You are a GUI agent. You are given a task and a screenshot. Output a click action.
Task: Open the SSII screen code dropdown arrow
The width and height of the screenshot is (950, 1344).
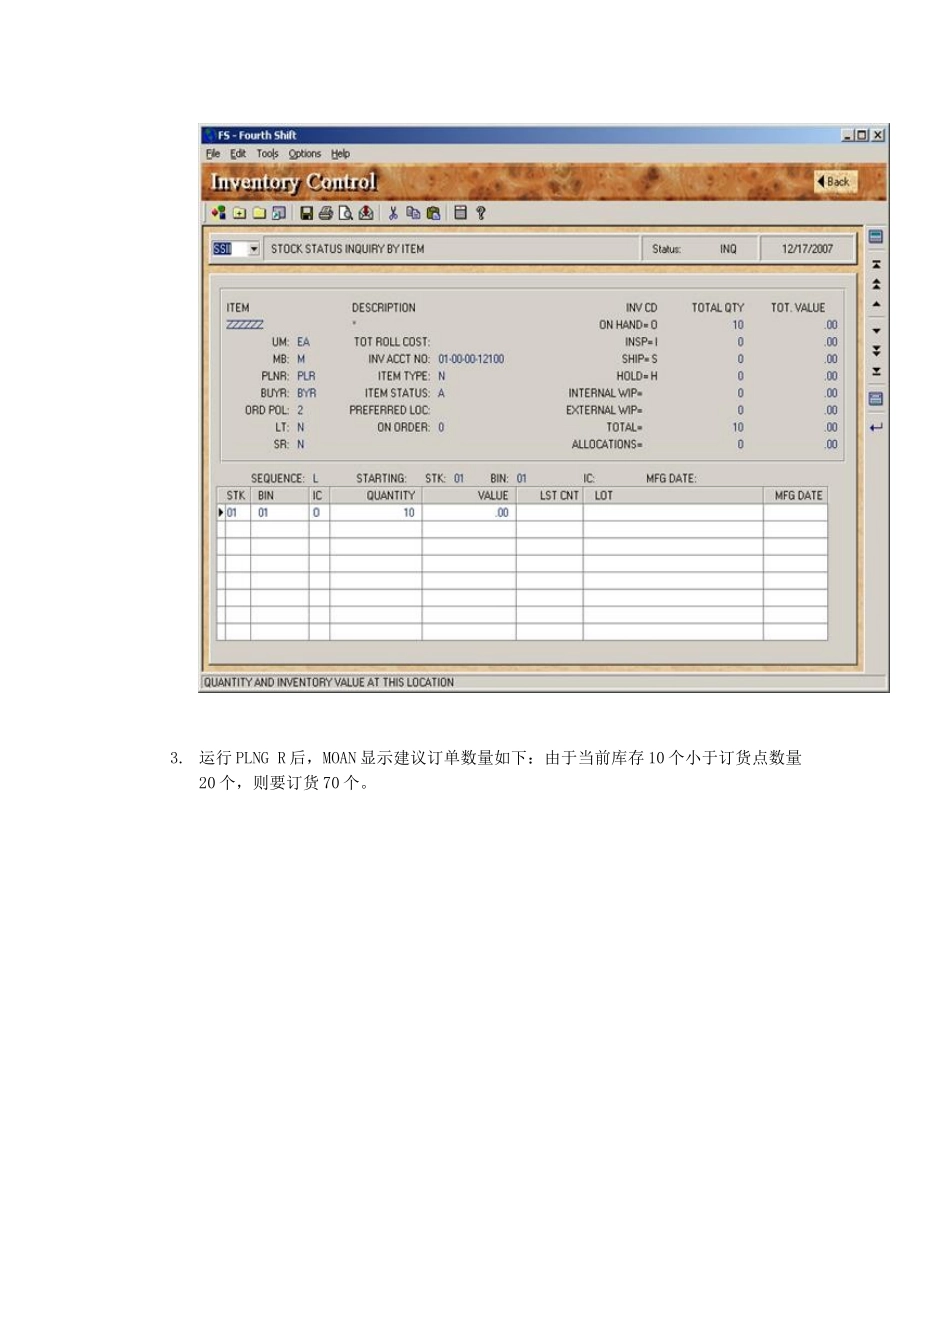pyautogui.click(x=254, y=249)
